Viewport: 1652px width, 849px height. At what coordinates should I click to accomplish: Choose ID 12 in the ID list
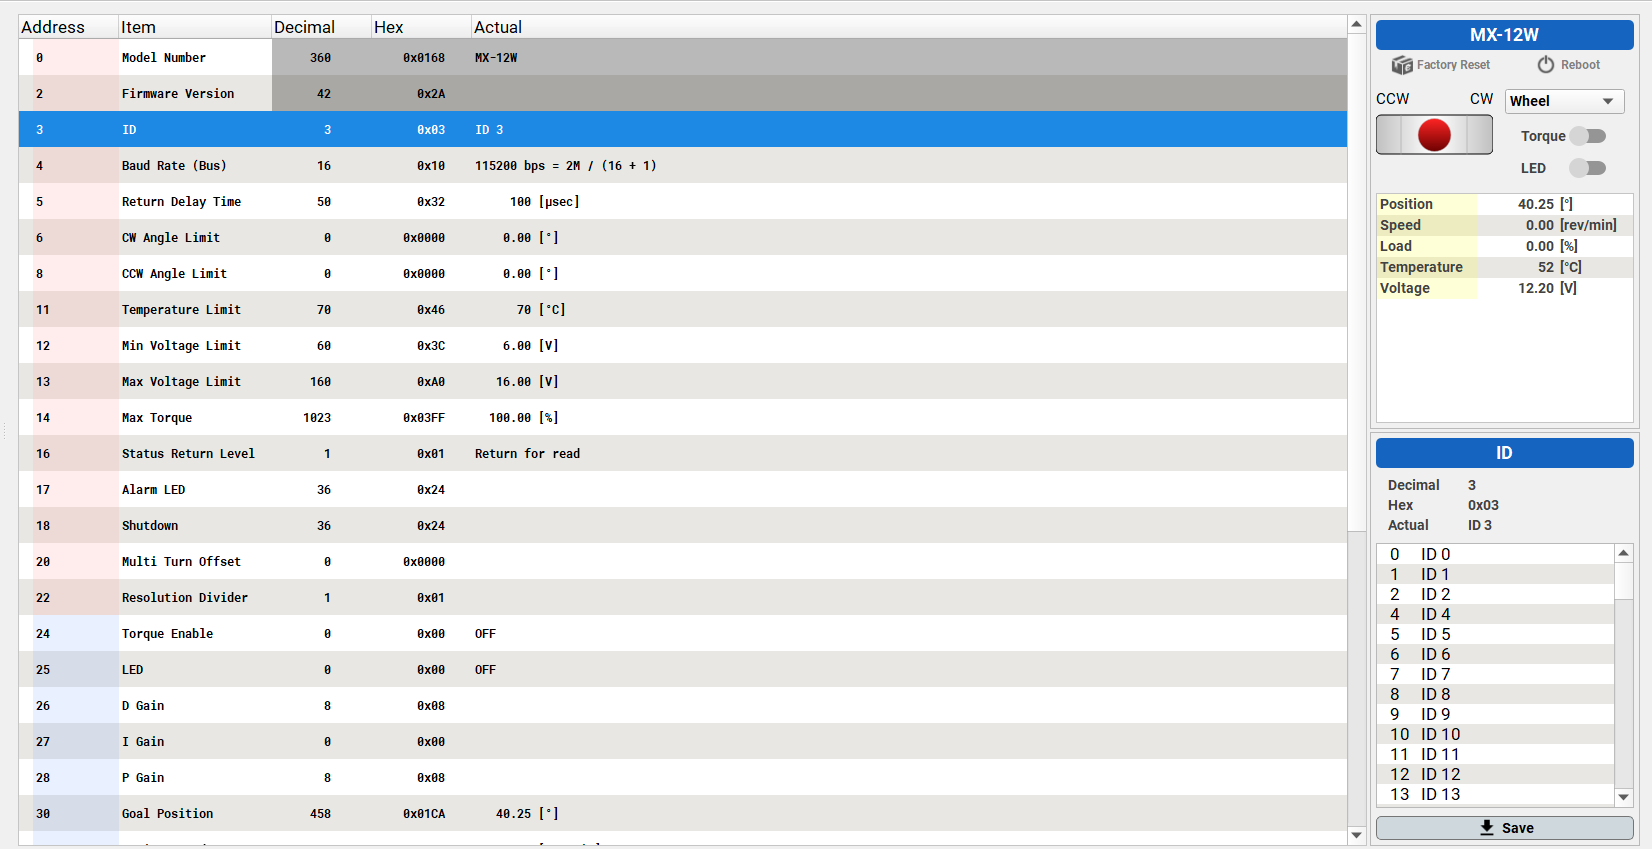1496,774
